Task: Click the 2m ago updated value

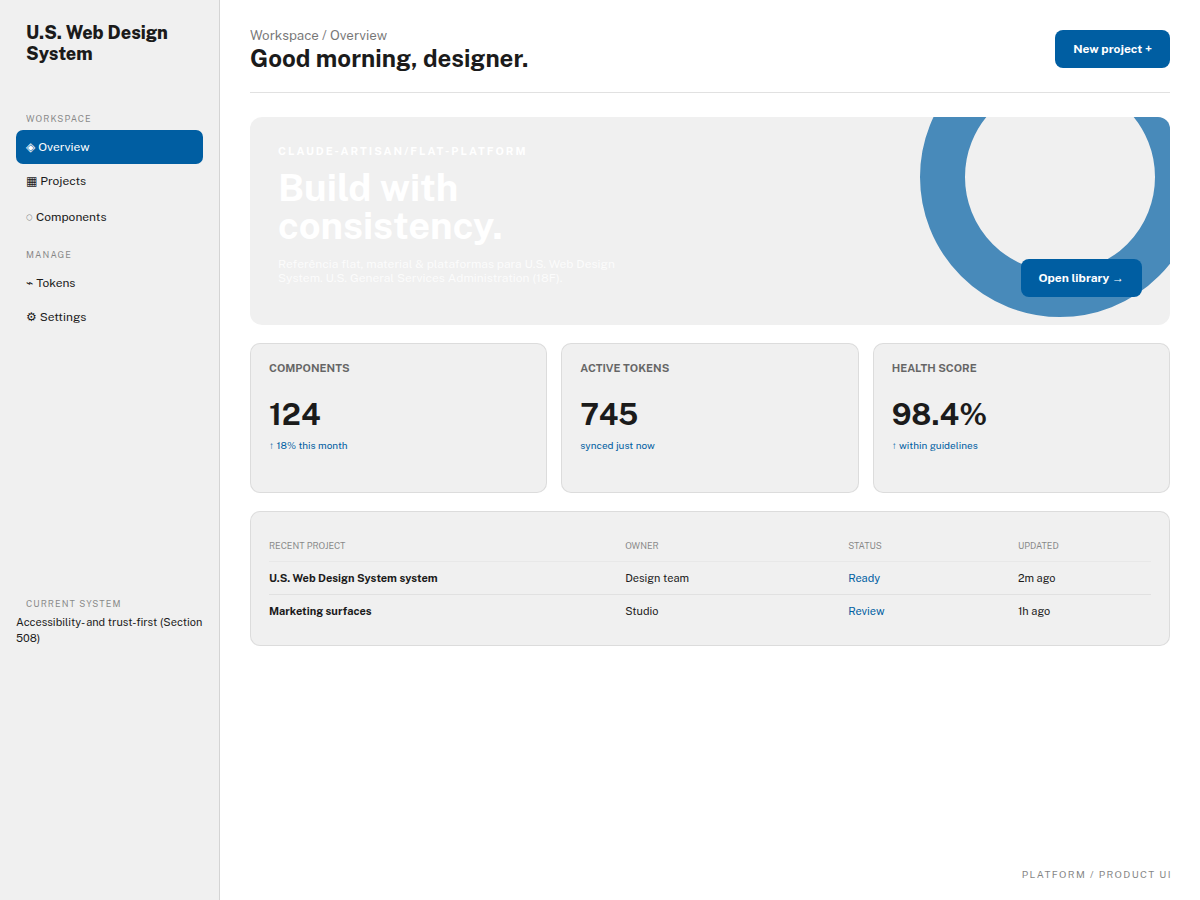Action: [x=1036, y=578]
